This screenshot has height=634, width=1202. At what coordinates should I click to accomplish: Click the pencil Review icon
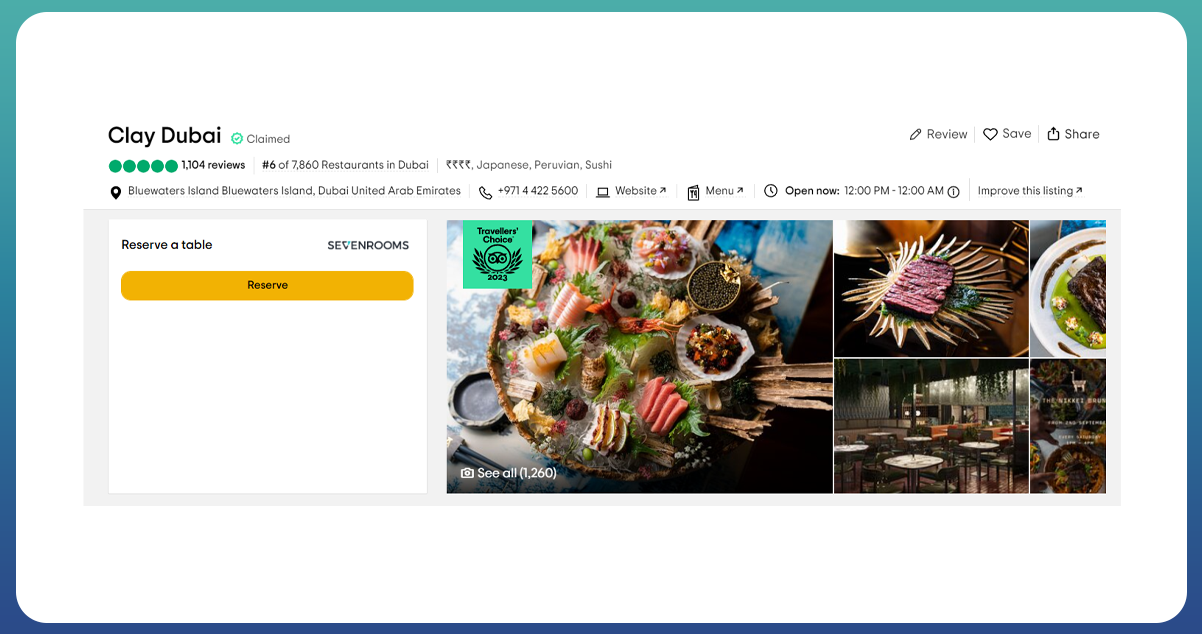915,135
